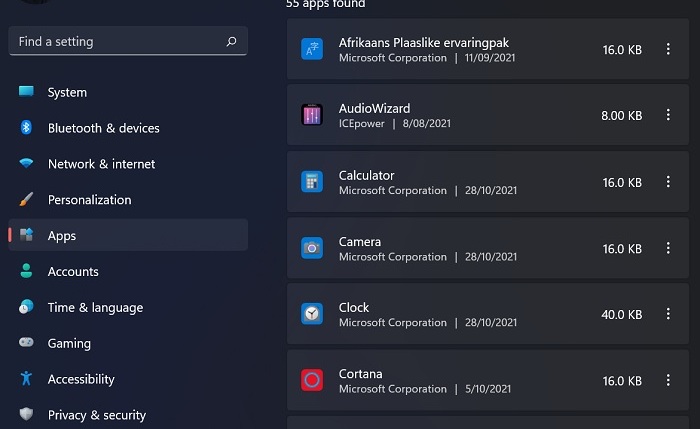This screenshot has height=429, width=700.
Task: Select the Apps label in the sidebar
Action: click(62, 236)
